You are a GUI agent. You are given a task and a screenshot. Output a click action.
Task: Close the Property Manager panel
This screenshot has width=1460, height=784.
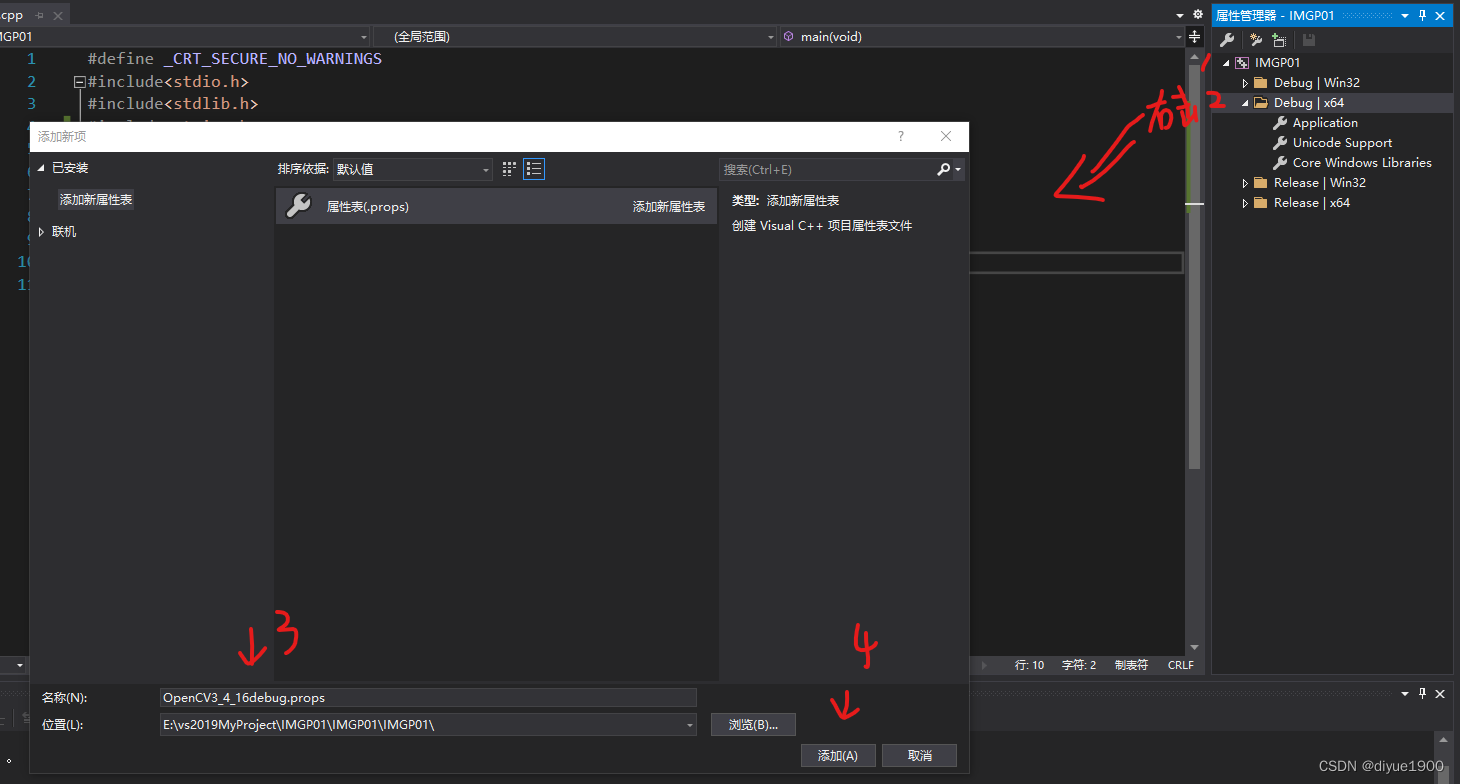(1440, 15)
